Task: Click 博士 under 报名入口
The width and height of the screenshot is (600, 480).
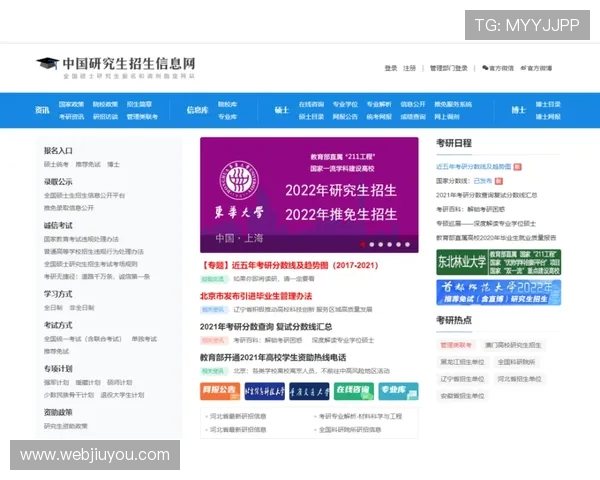Action: [x=113, y=164]
